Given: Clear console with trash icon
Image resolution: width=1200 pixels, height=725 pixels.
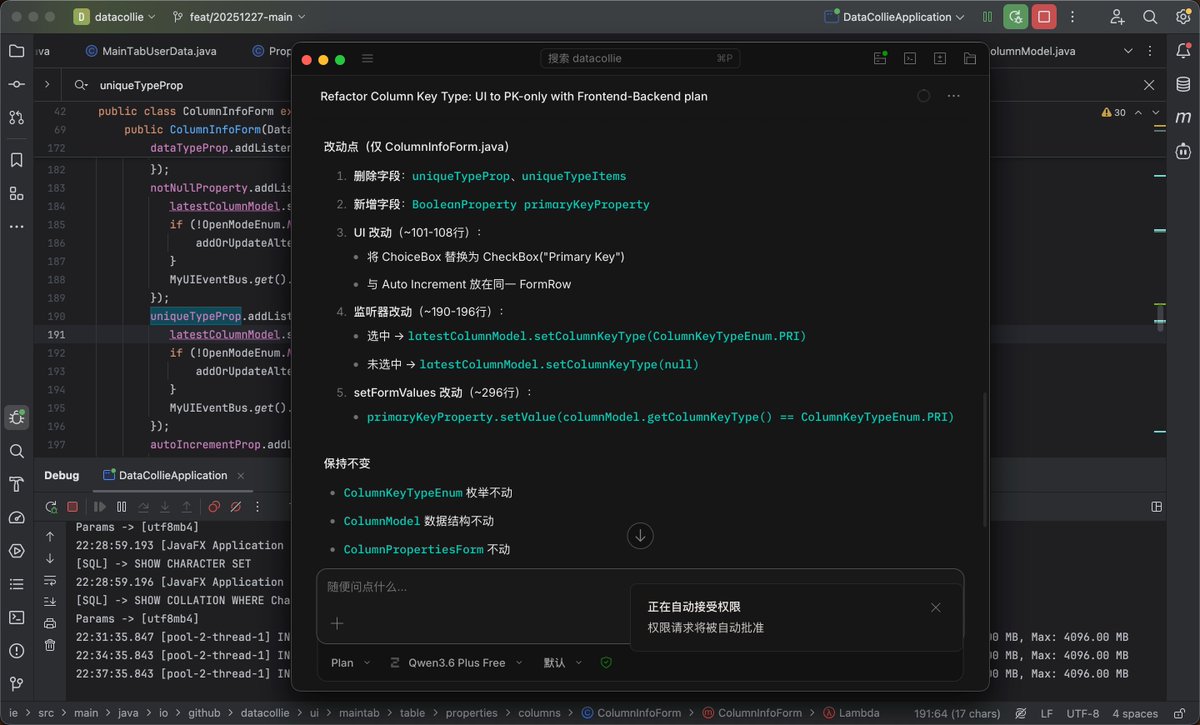Looking at the screenshot, I should [50, 645].
